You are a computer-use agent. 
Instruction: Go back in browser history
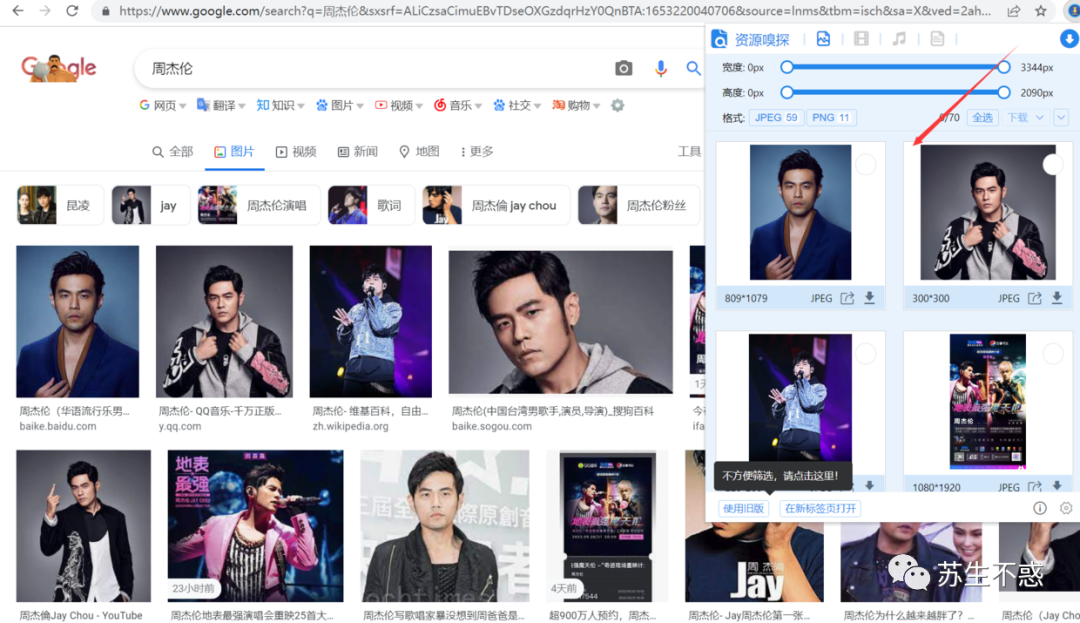click(x=18, y=11)
